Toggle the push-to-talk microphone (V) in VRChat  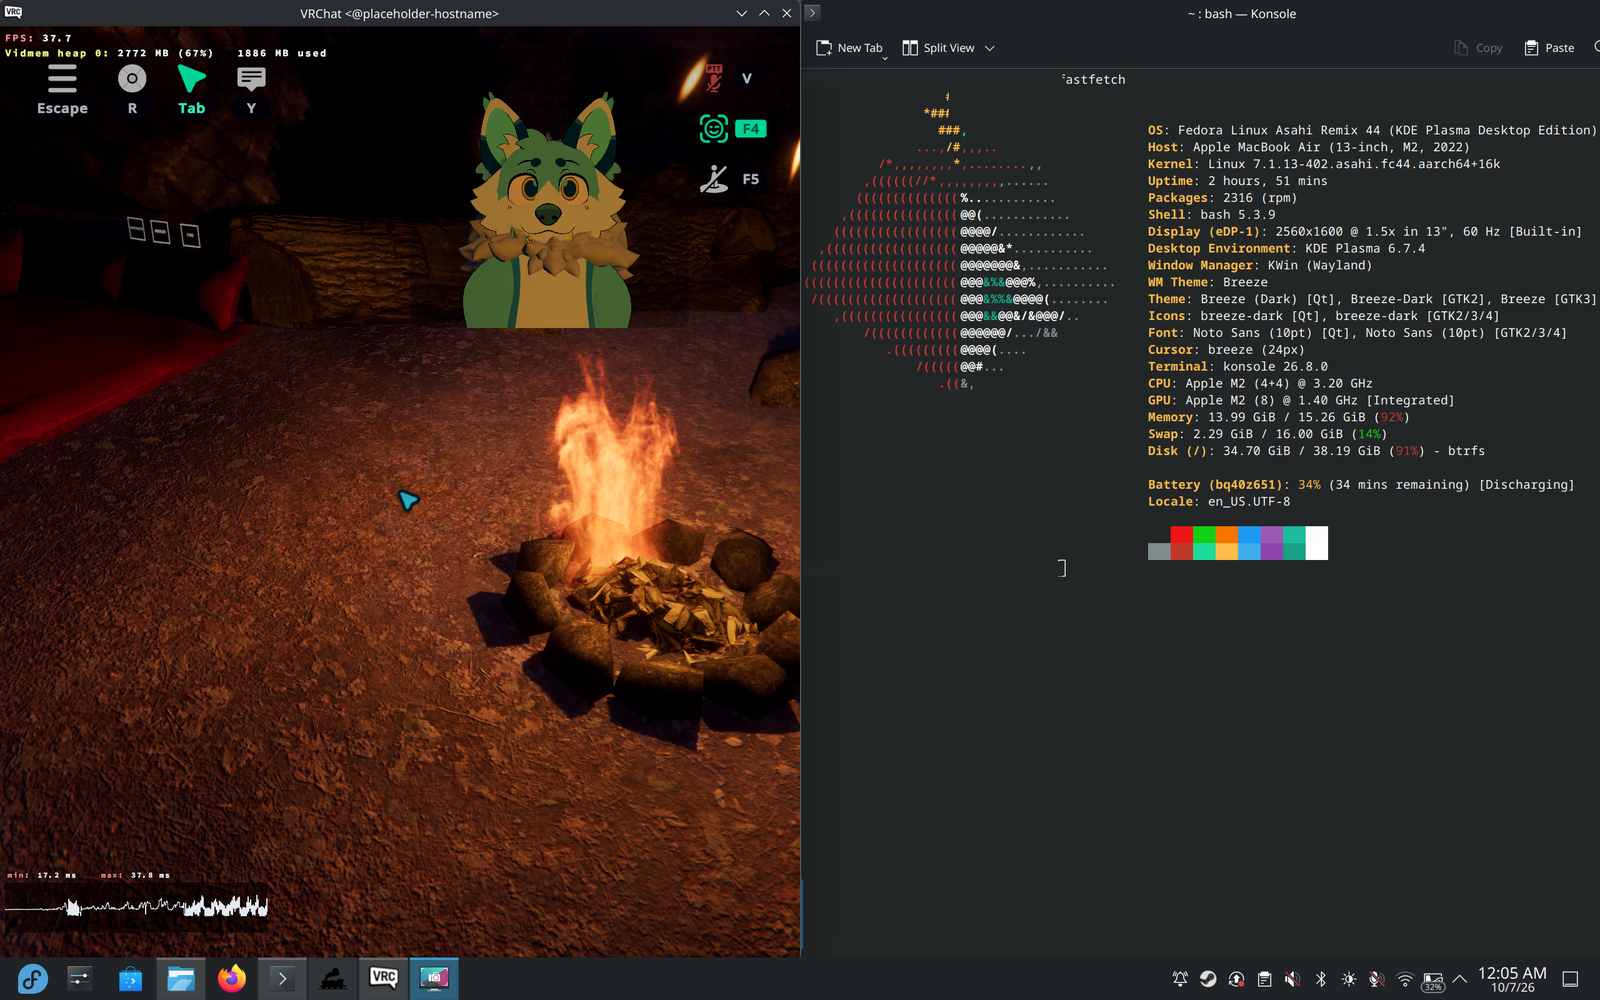pos(714,78)
